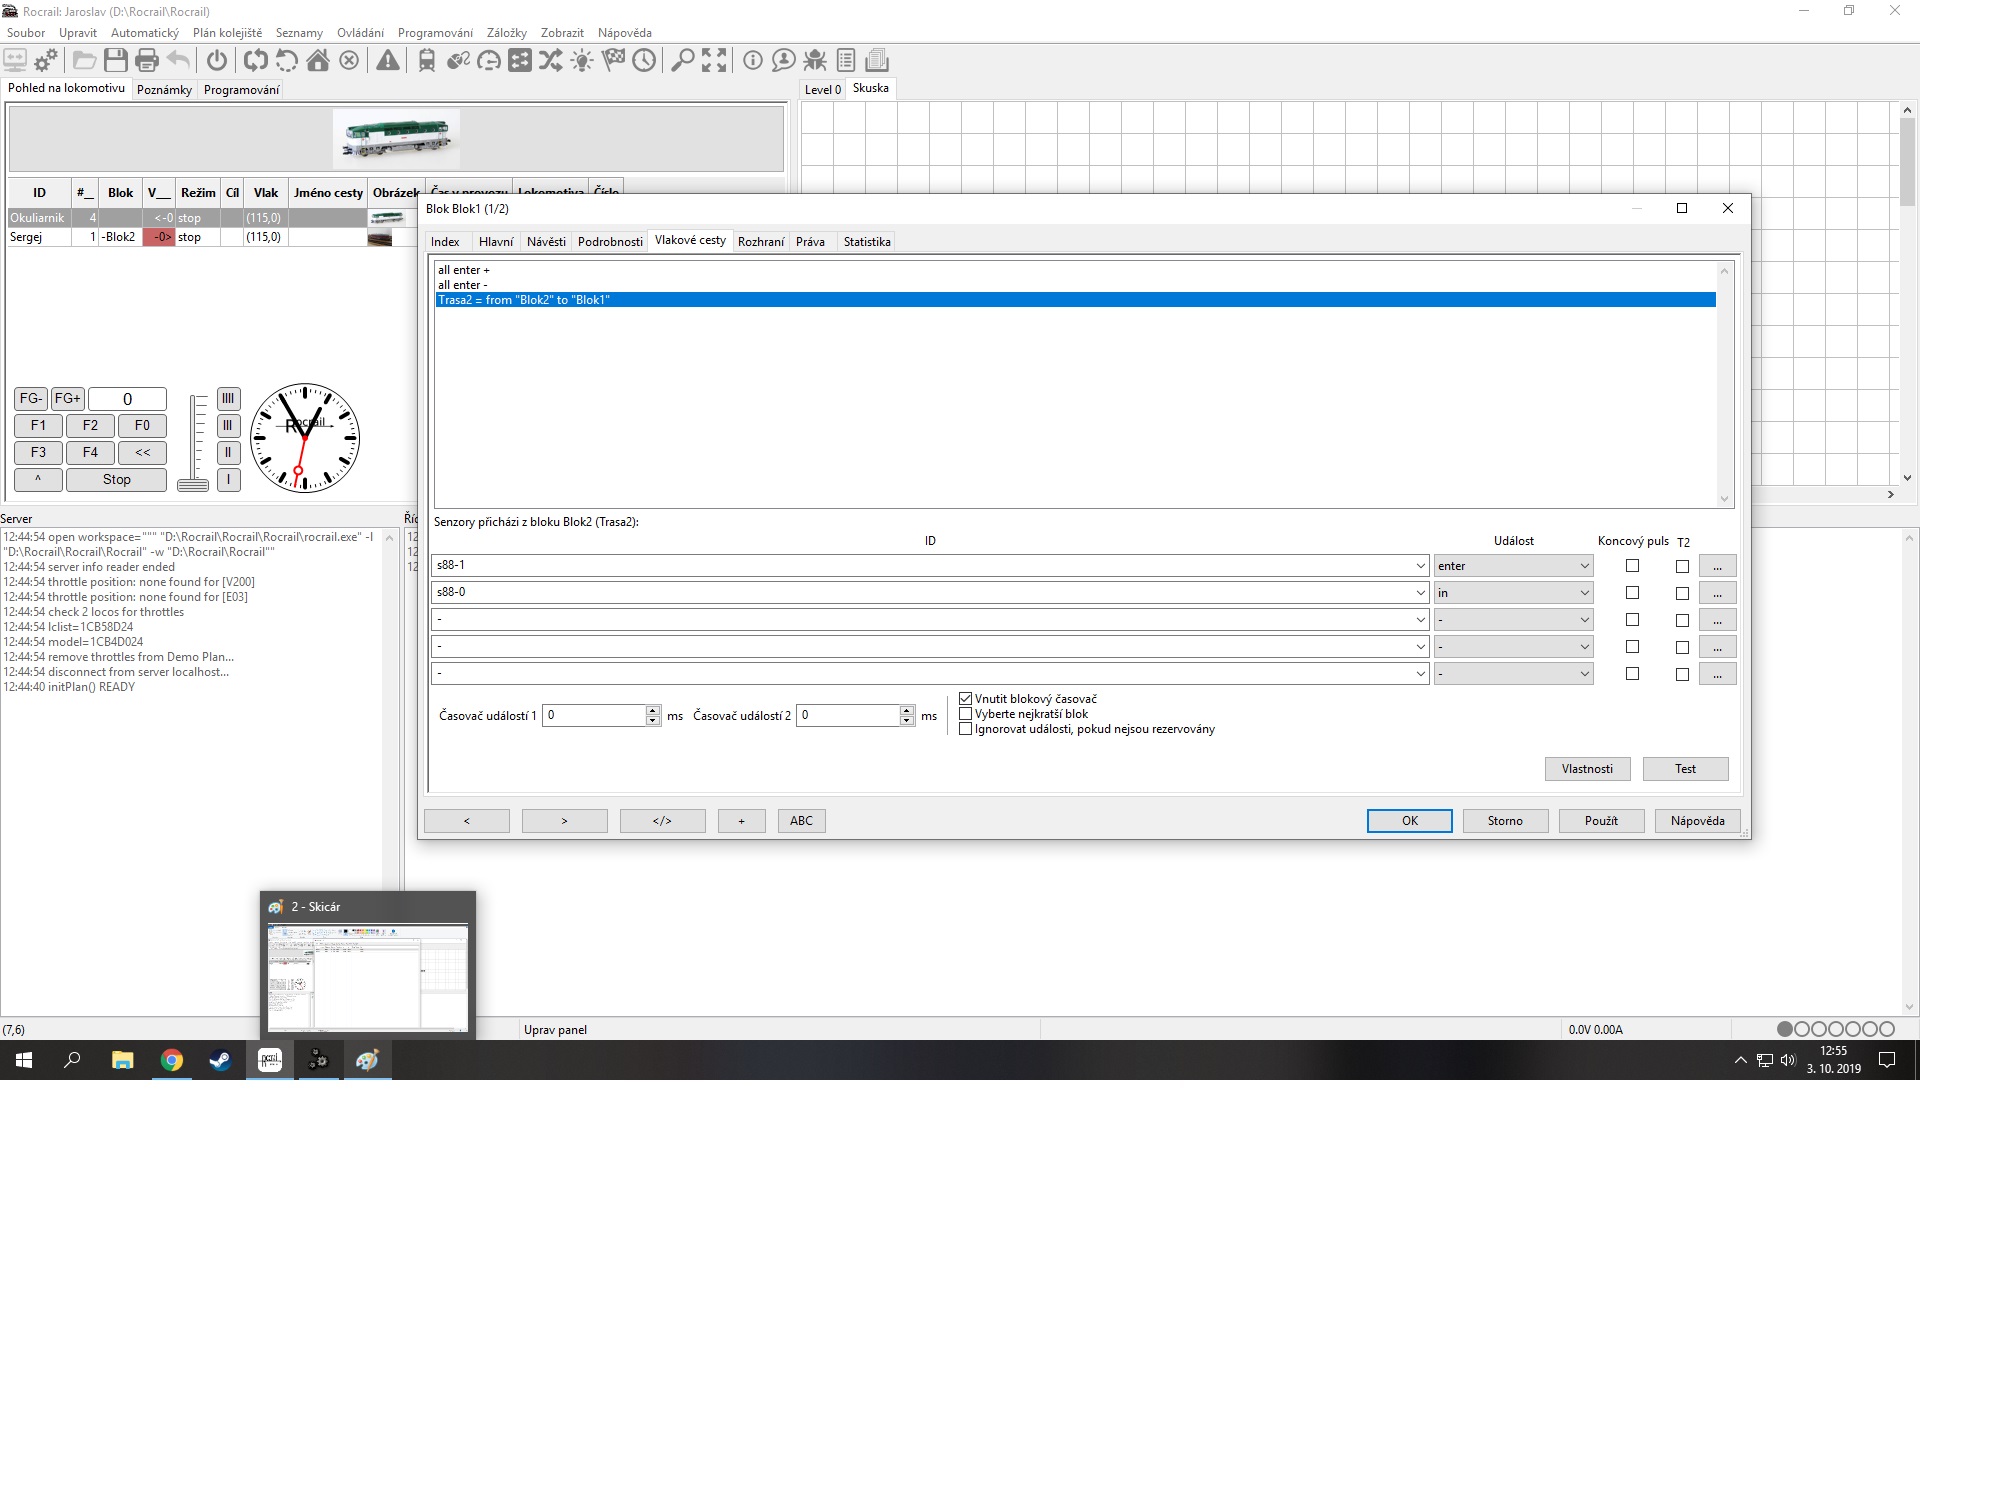Screen dimensions: 2000x1500
Task: Click the locomotive train icon
Action: [427, 60]
